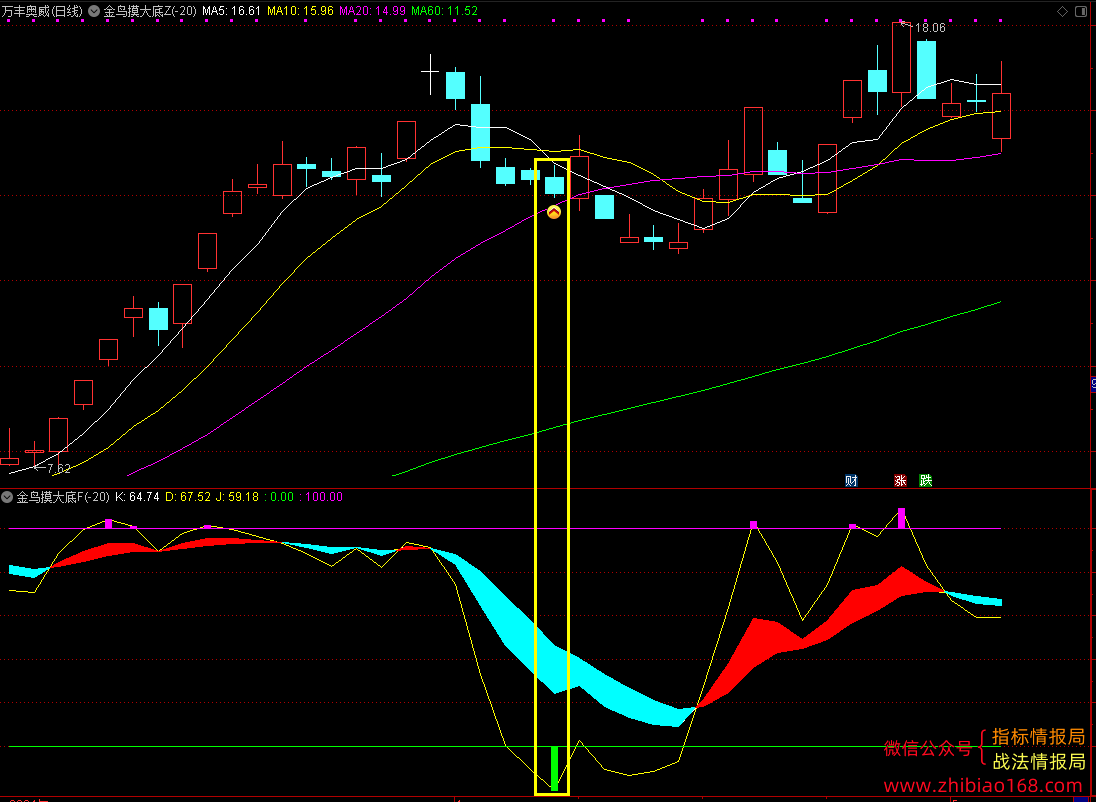
Task: Open dropdown arrow beside 金鸟摸大底Z indicator name
Action: click(x=94, y=11)
